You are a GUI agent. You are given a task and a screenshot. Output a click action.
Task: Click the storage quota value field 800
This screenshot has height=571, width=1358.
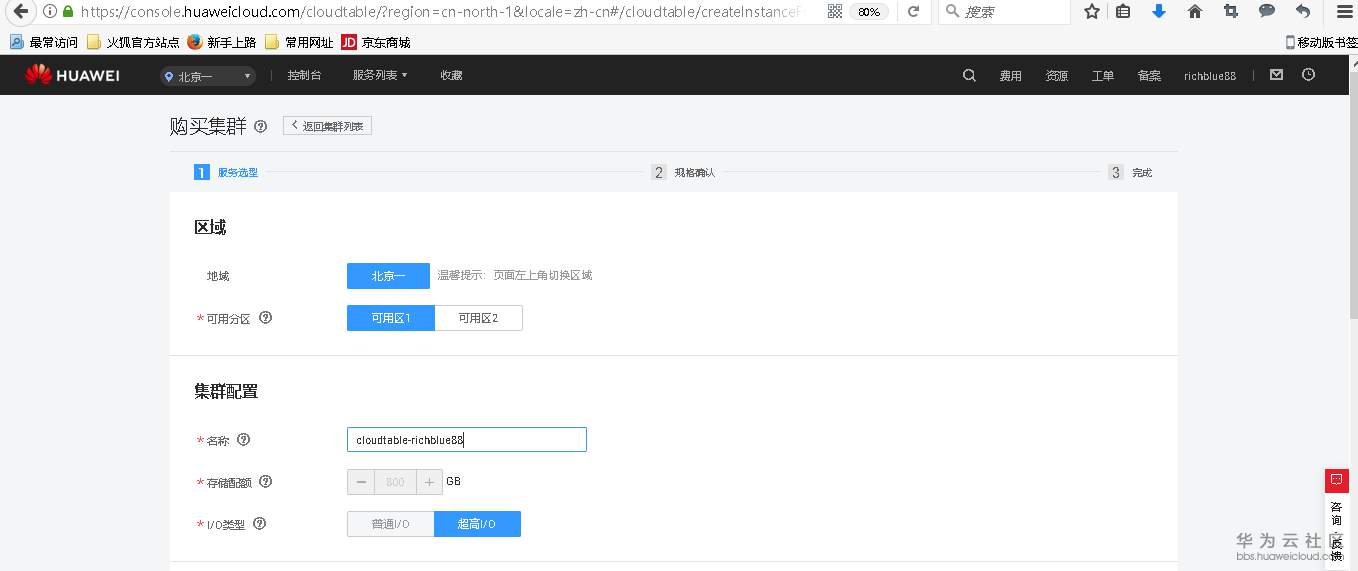395,482
